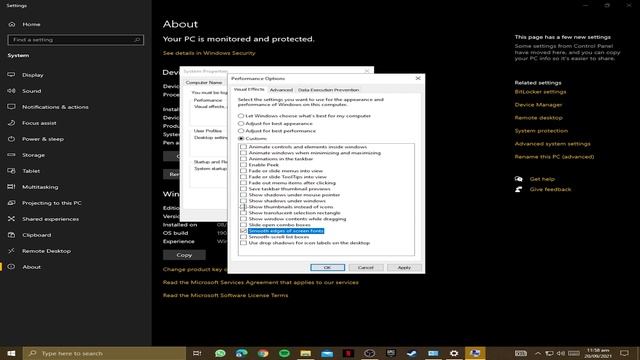Enable Animations in the taskbar

(x=244, y=159)
